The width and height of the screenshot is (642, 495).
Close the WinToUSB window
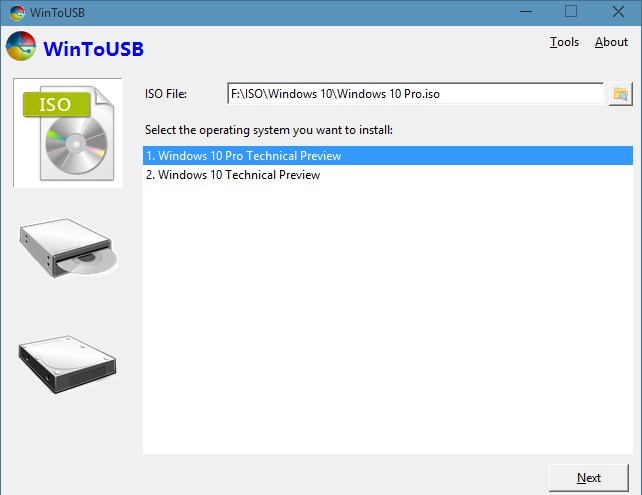point(617,12)
